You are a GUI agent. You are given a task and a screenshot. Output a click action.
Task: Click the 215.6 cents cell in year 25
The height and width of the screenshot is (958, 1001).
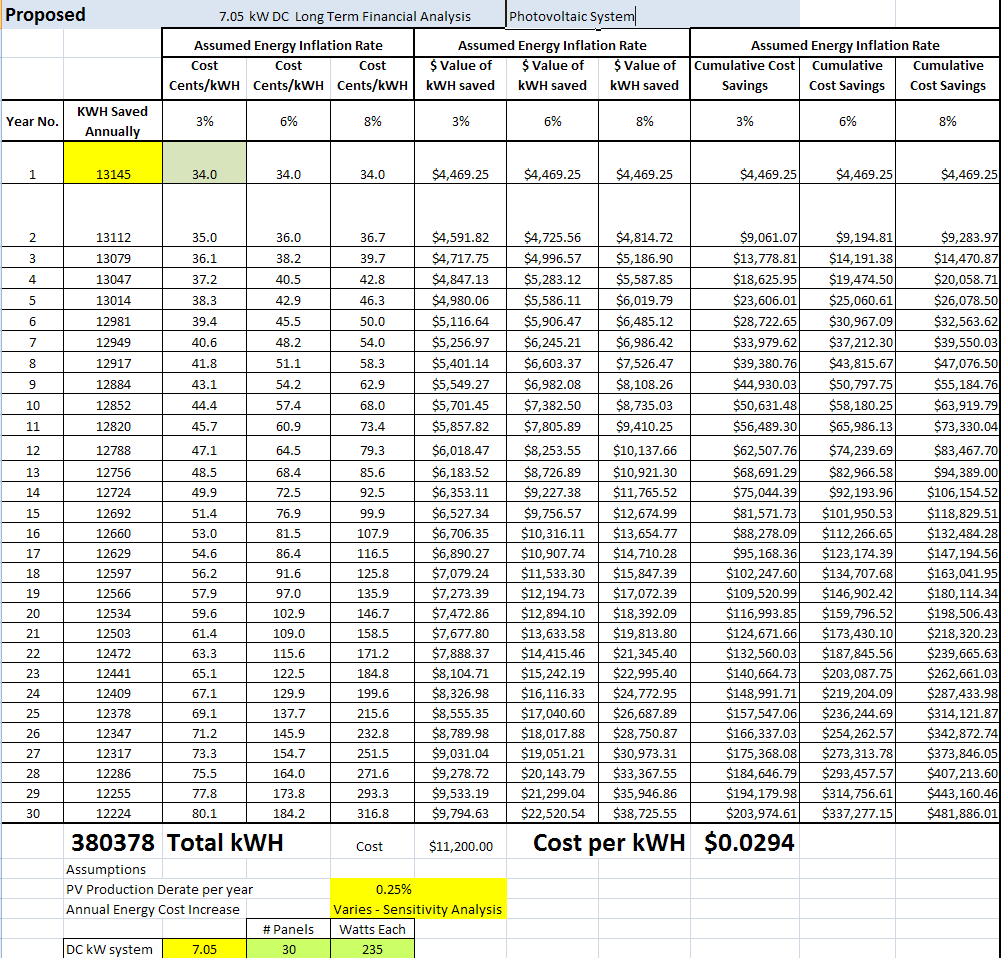[x=372, y=713]
